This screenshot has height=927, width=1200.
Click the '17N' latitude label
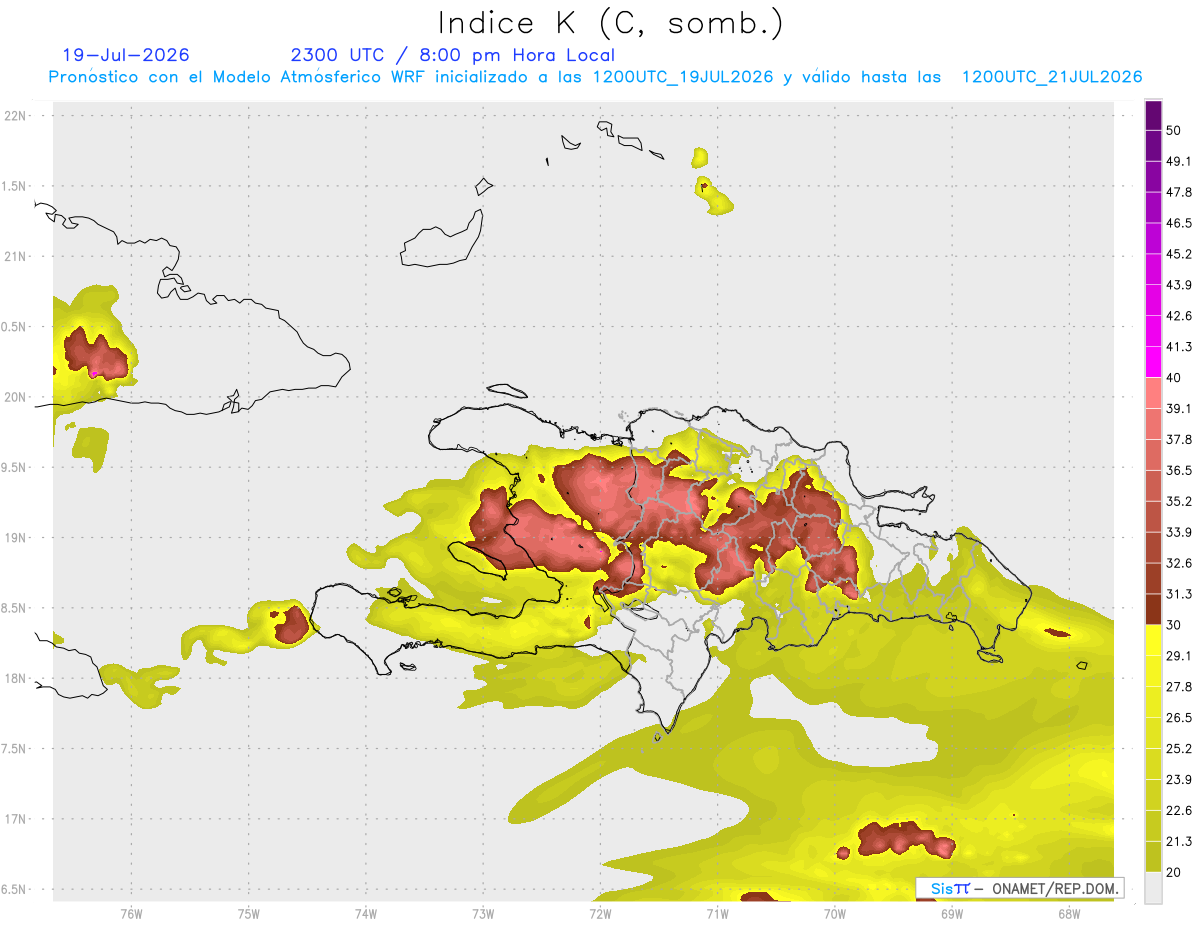[x=15, y=819]
